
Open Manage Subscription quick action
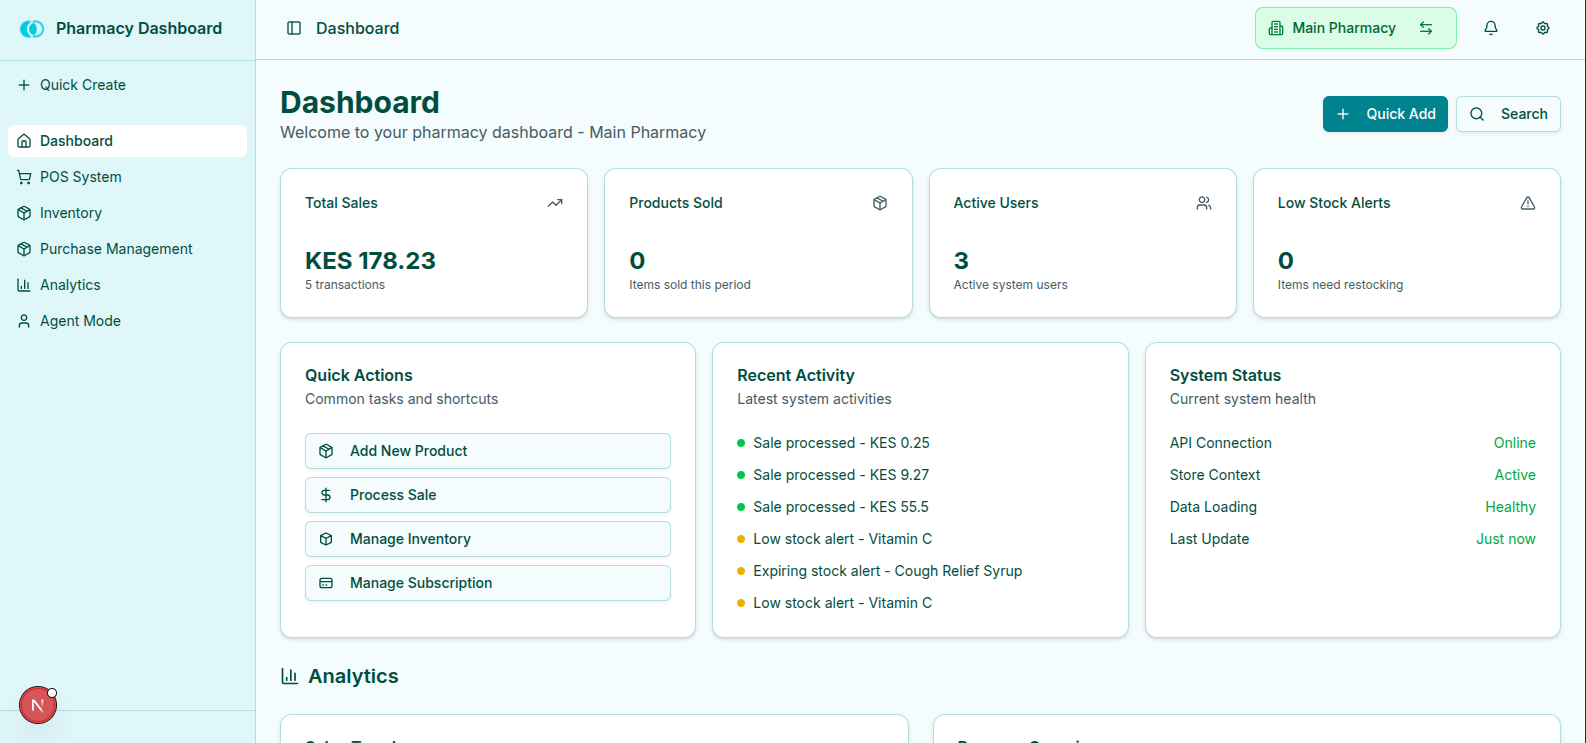point(487,583)
